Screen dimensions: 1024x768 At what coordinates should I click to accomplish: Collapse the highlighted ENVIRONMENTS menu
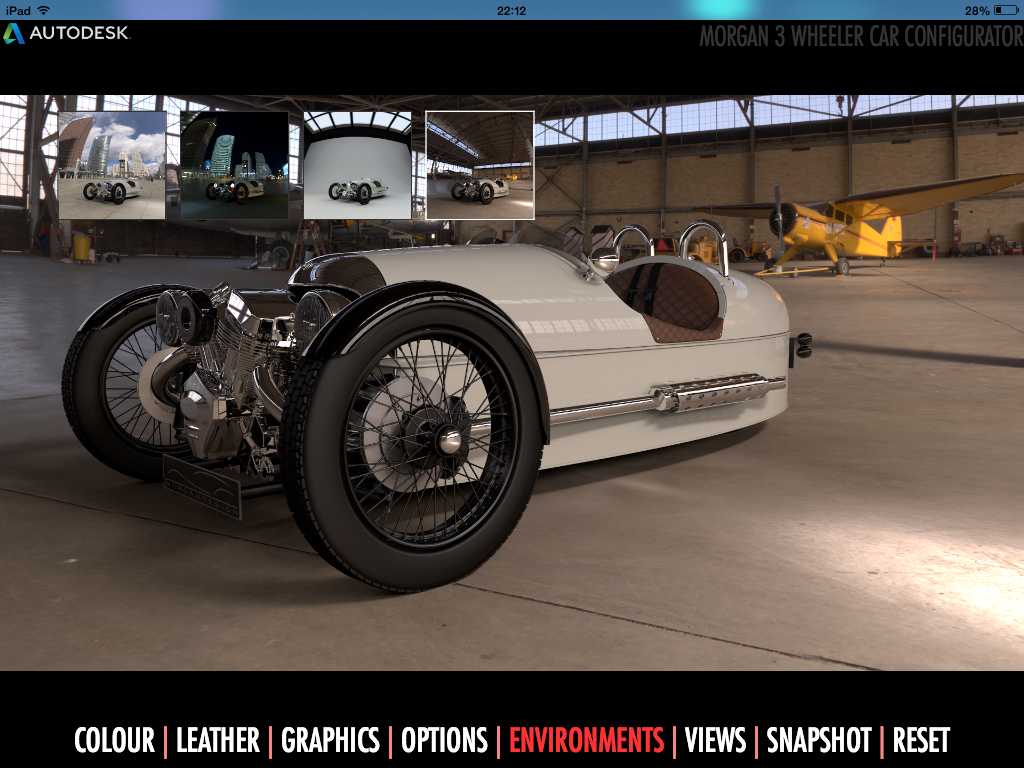pos(586,741)
